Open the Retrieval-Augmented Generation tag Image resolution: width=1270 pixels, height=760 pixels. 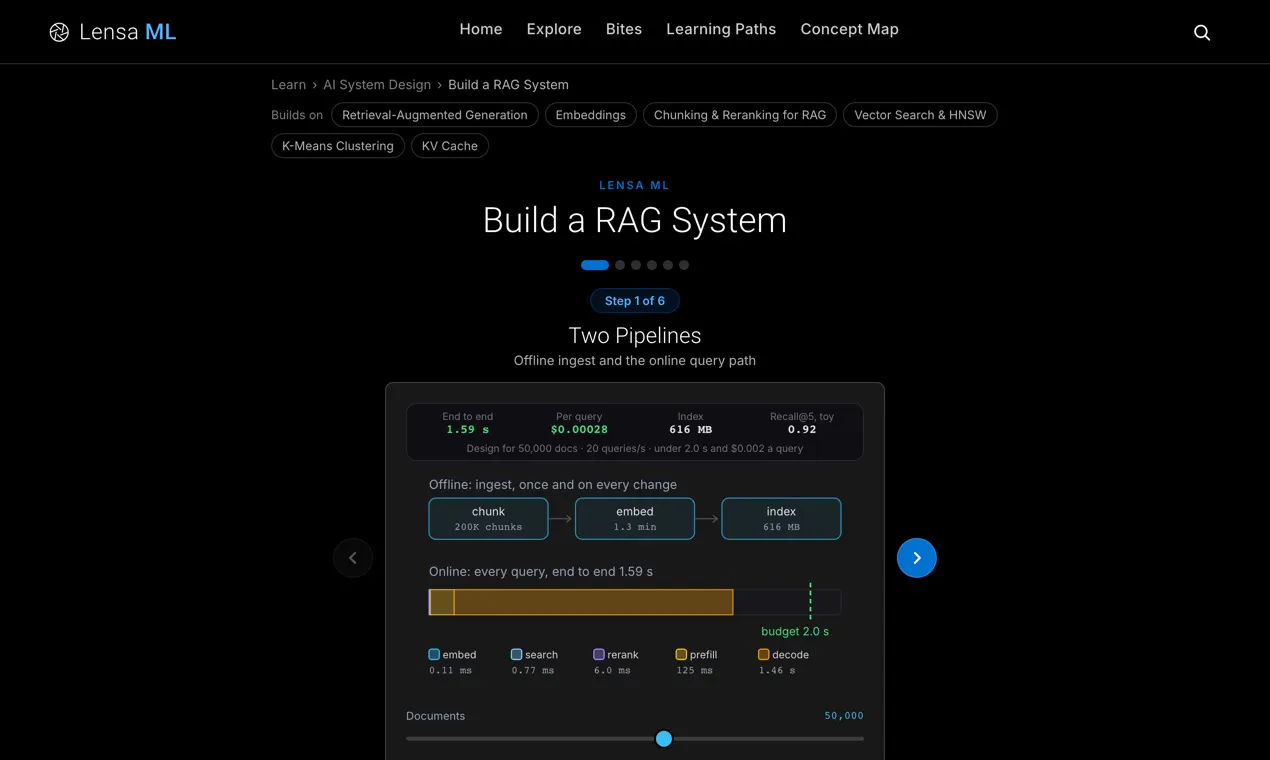(x=435, y=115)
